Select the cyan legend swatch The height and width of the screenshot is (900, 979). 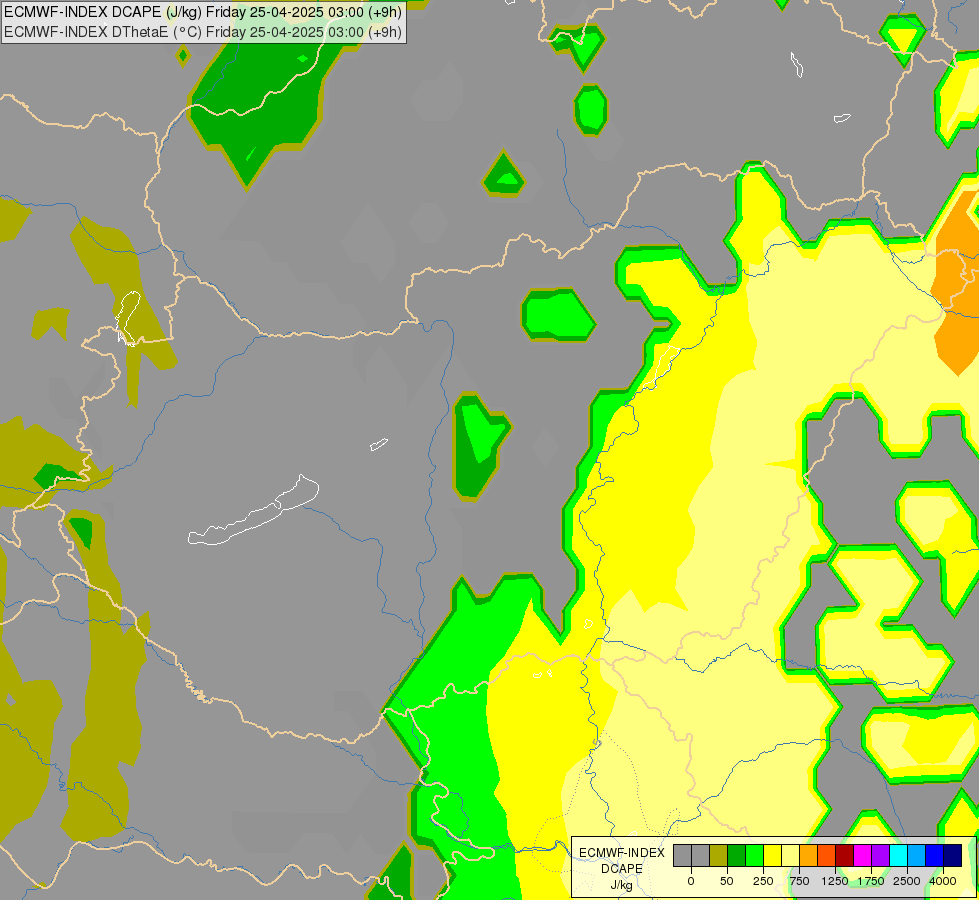point(898,855)
